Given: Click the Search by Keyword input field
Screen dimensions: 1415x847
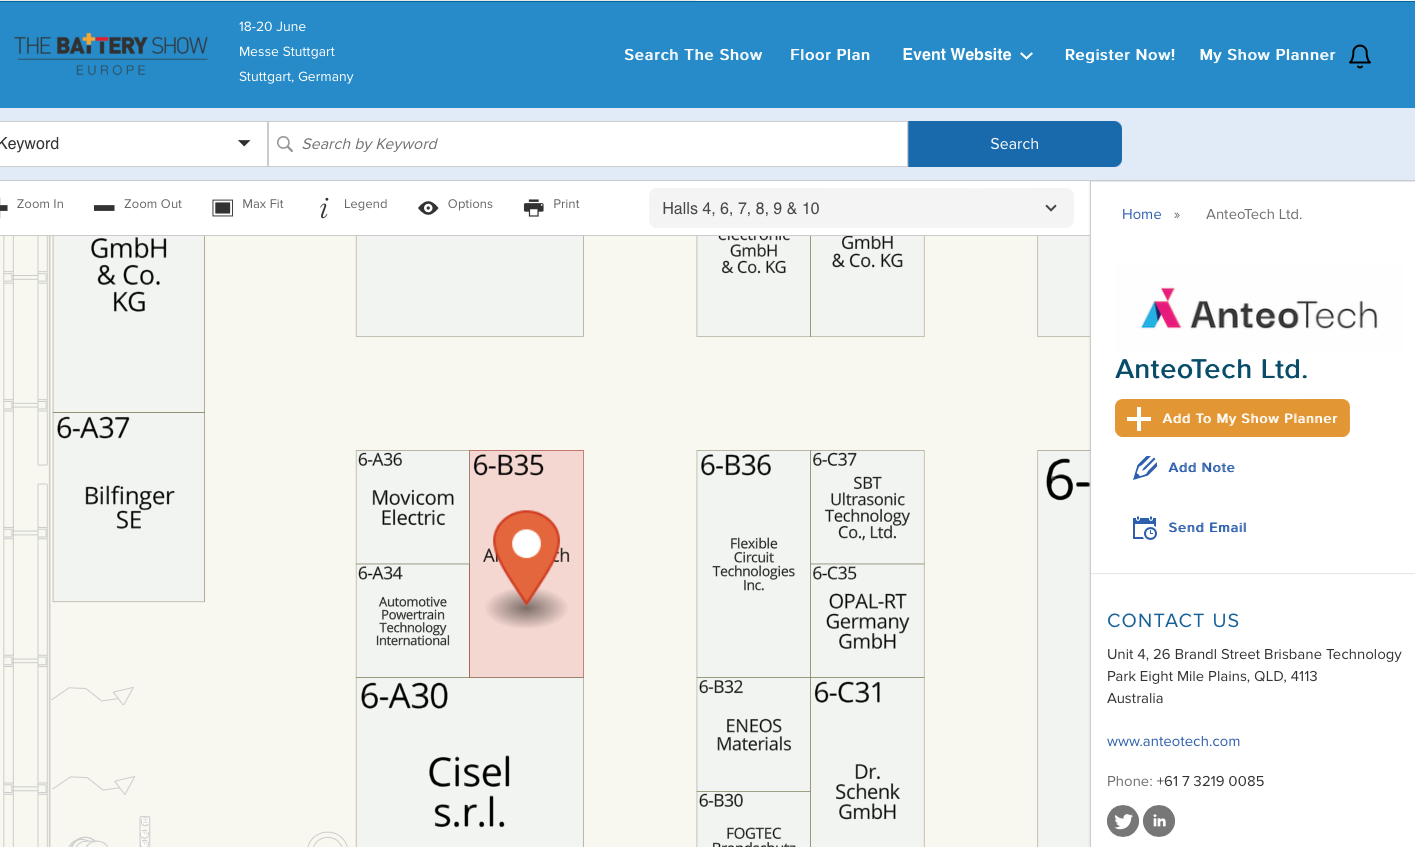Looking at the screenshot, I should point(588,144).
